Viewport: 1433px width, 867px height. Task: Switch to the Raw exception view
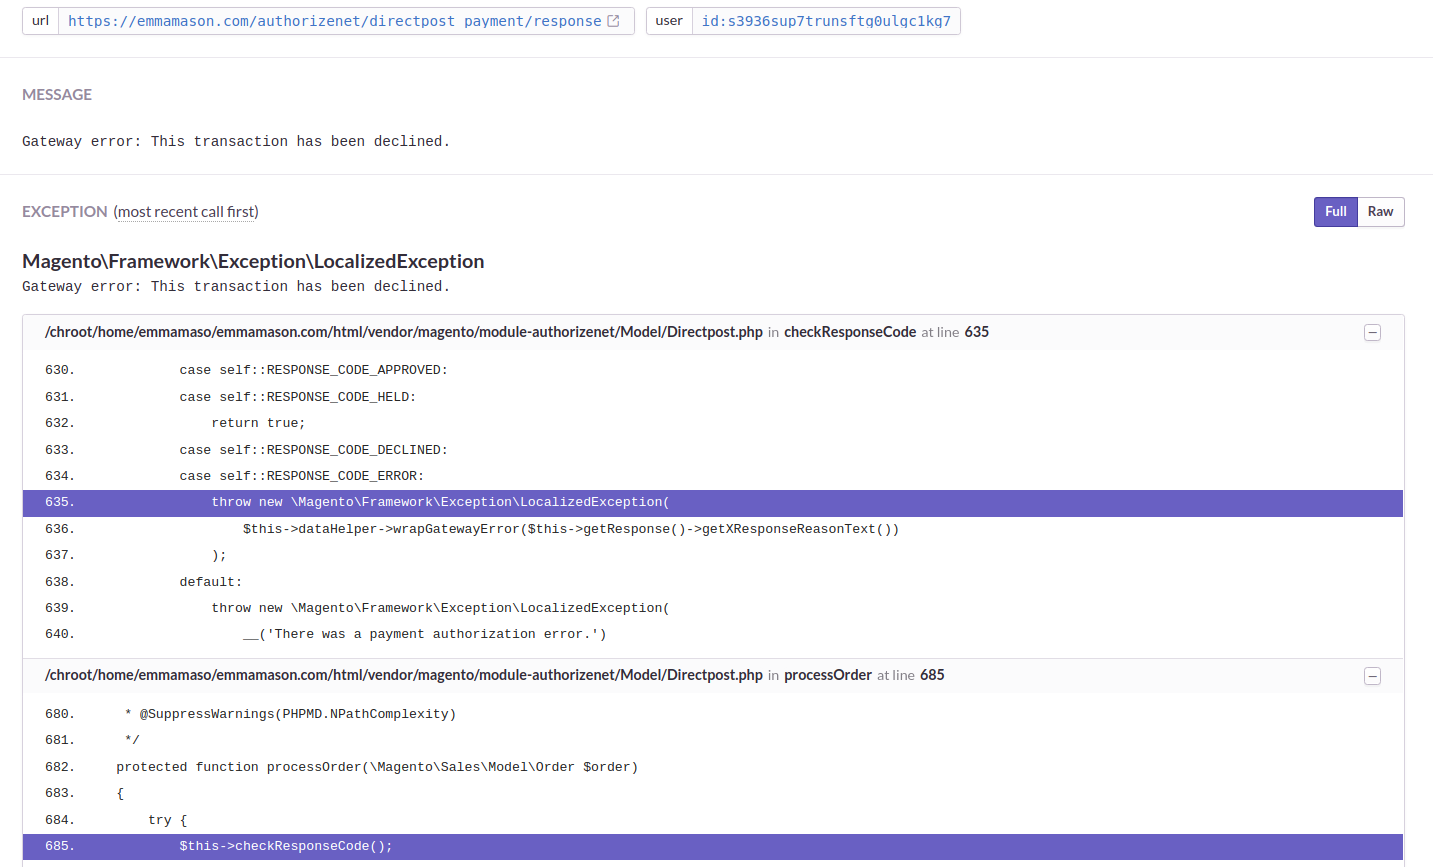(x=1380, y=211)
